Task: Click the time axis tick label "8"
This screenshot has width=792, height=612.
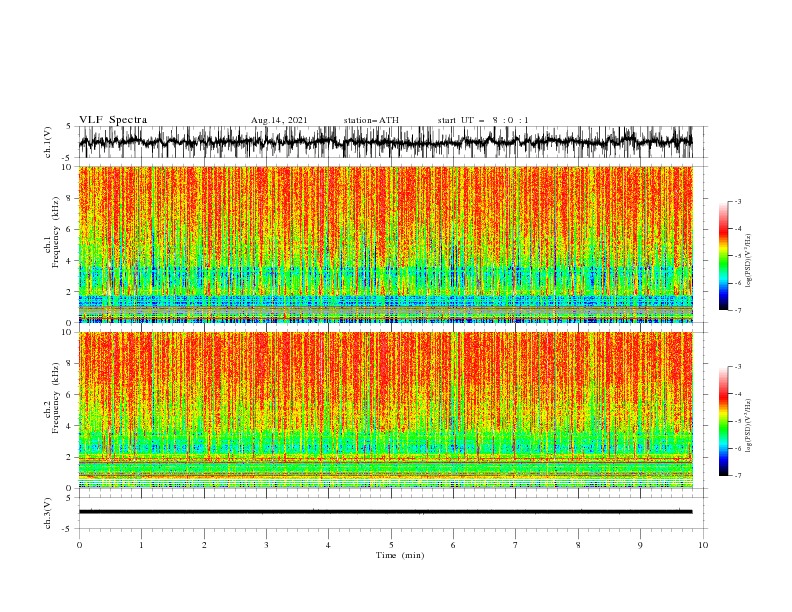Action: (578, 545)
